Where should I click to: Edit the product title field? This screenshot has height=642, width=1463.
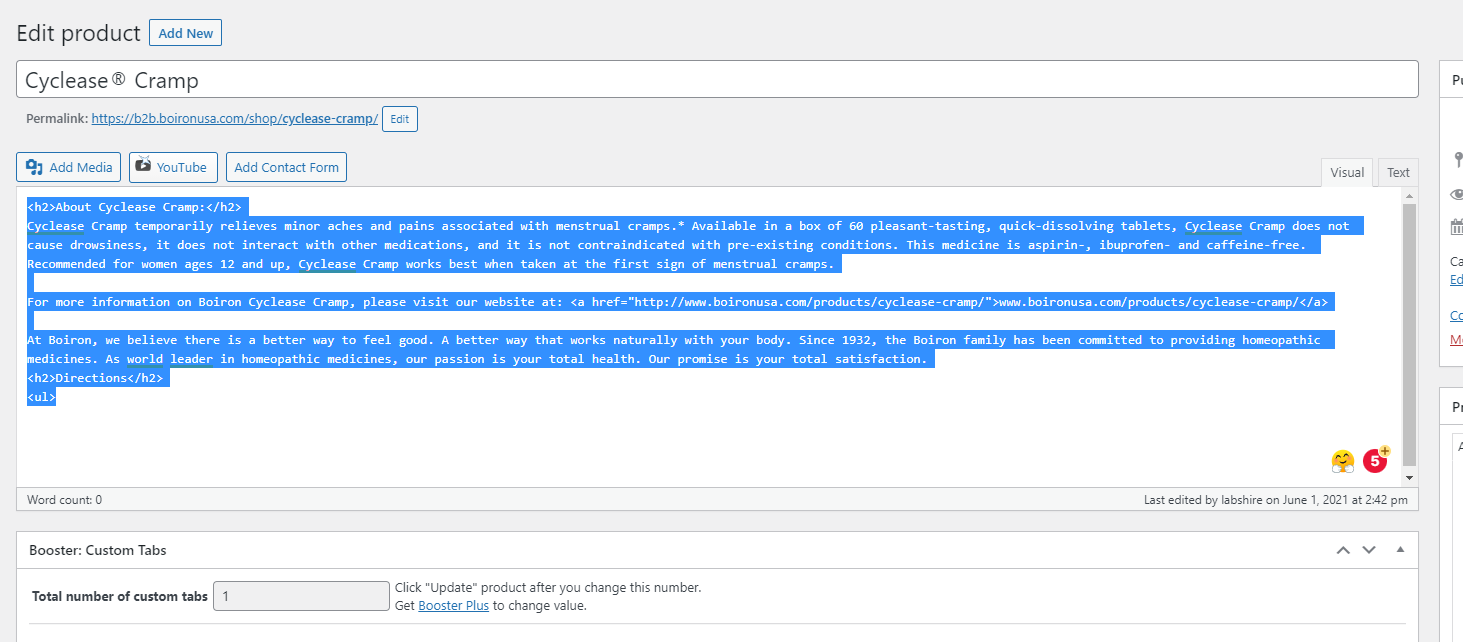click(717, 80)
